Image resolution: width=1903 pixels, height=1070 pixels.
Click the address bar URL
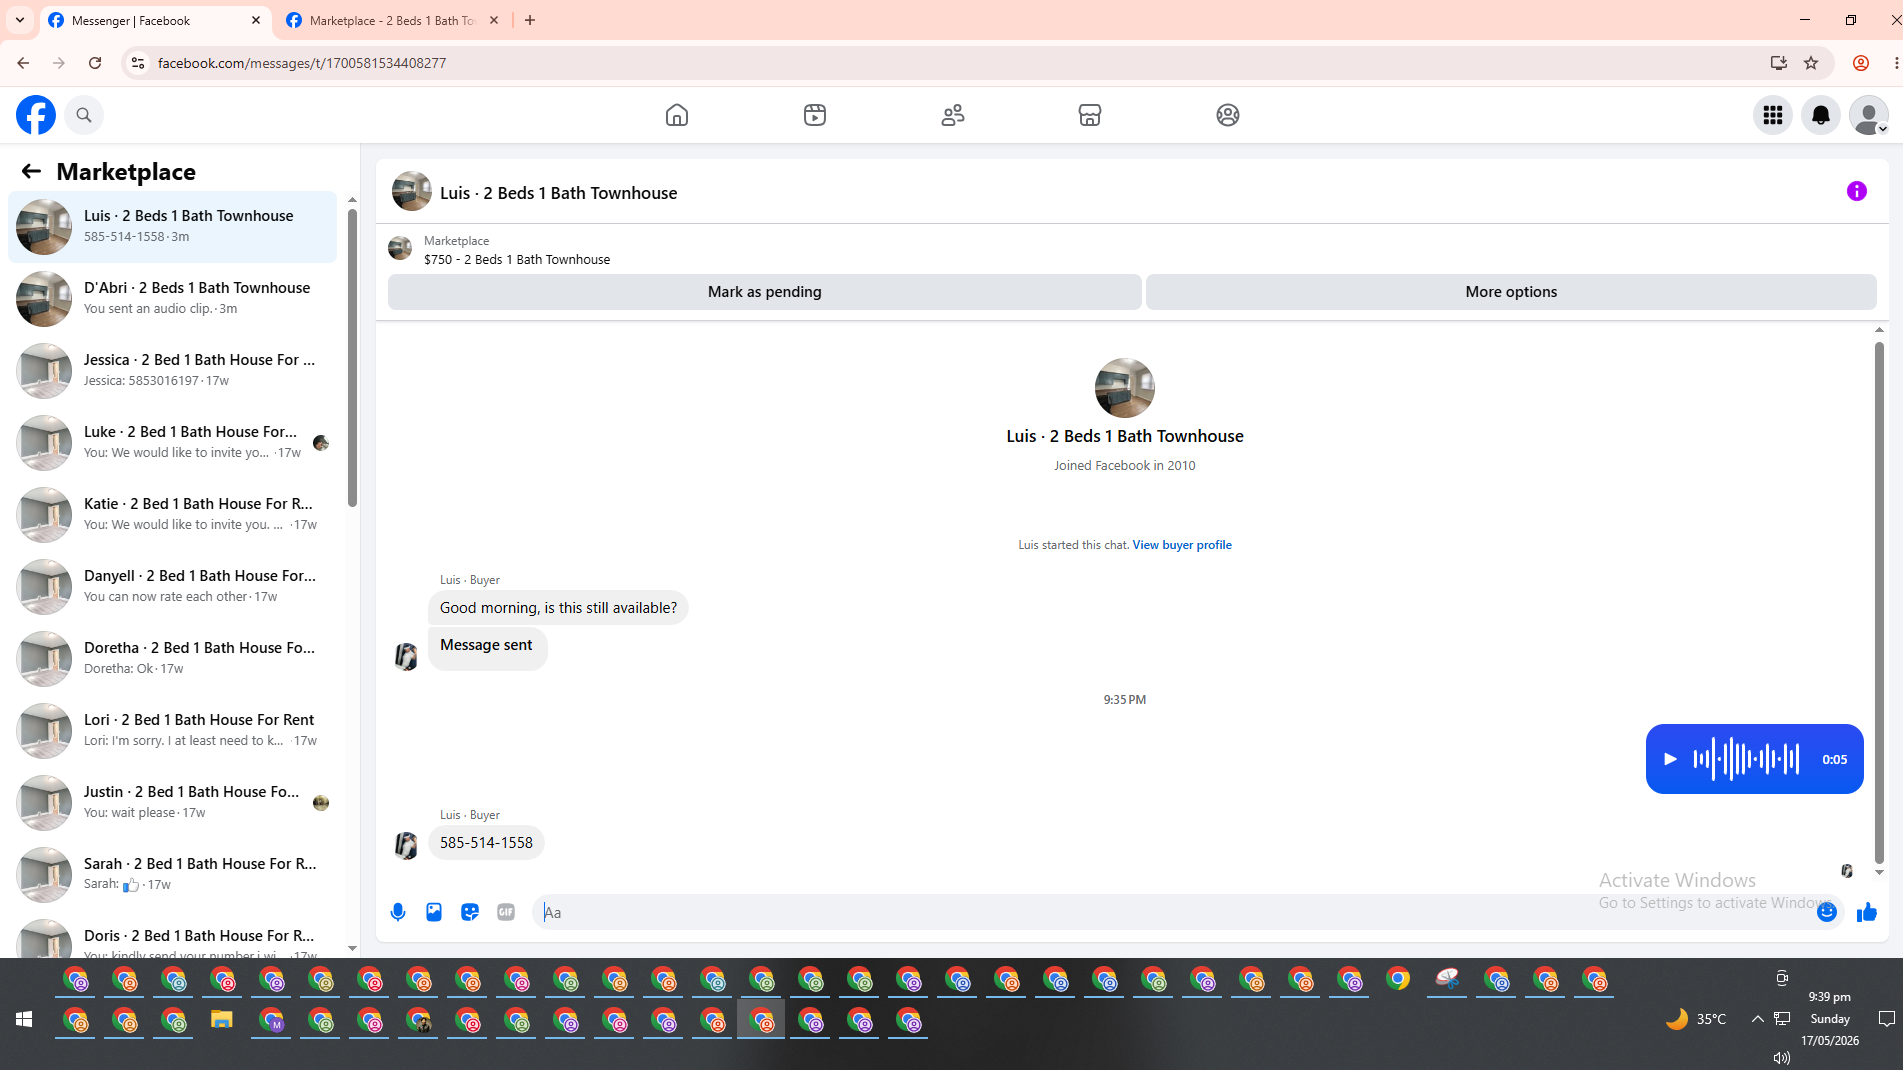coord(302,63)
